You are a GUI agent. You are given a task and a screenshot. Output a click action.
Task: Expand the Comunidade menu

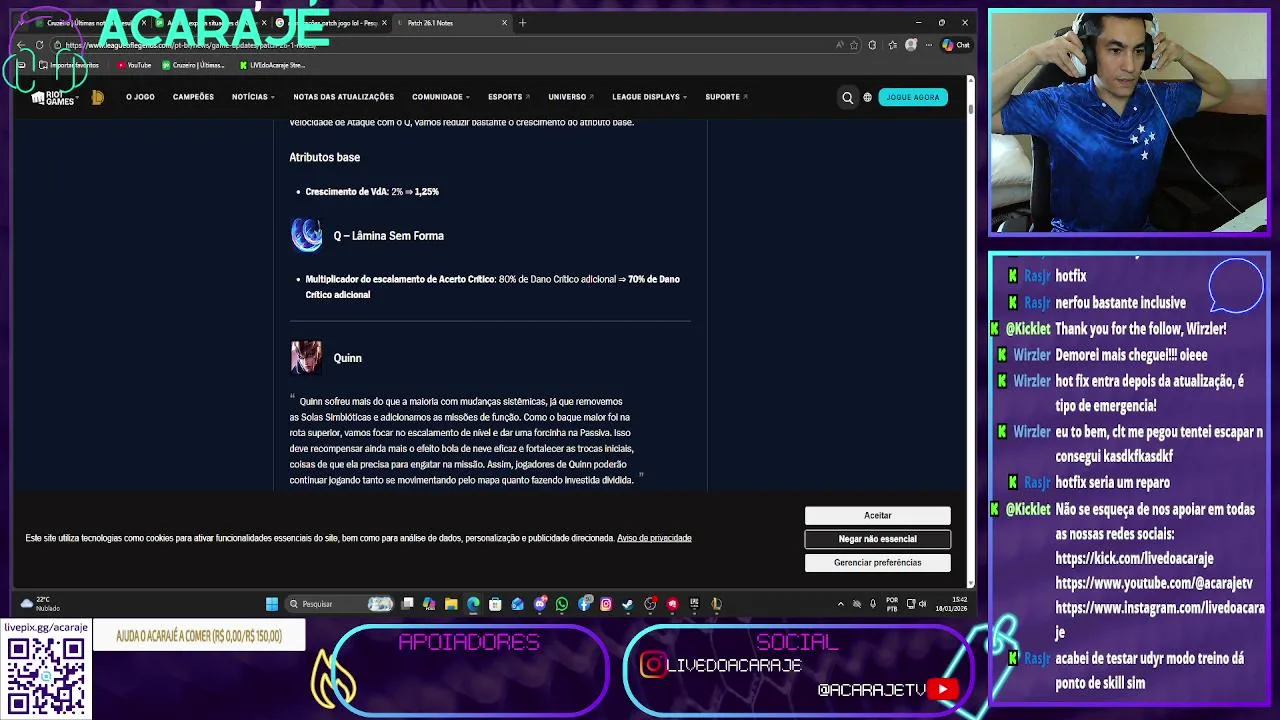[441, 97]
